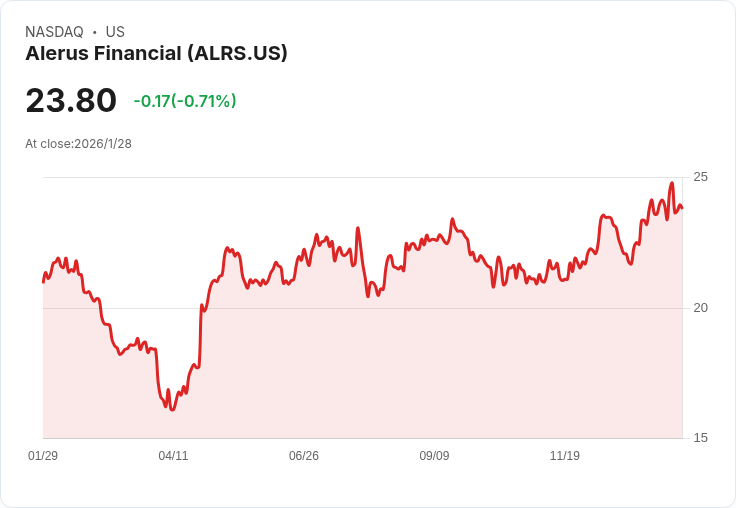
Task: Click the 15 y-axis price label
Action: [700, 438]
